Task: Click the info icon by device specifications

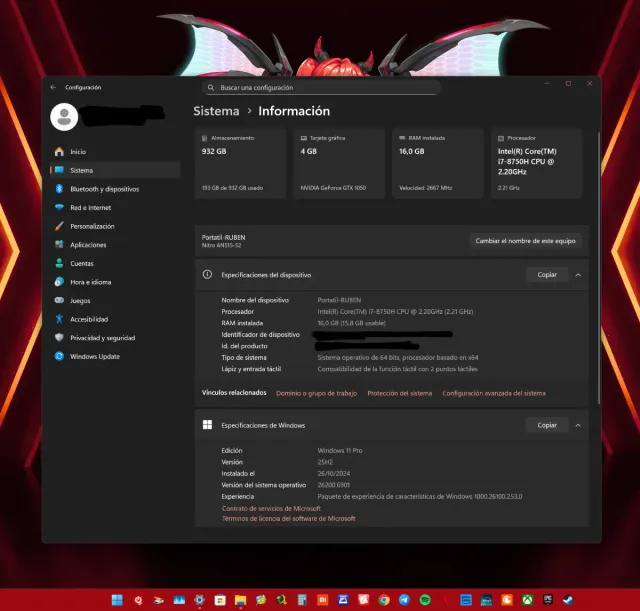Action: point(207,275)
